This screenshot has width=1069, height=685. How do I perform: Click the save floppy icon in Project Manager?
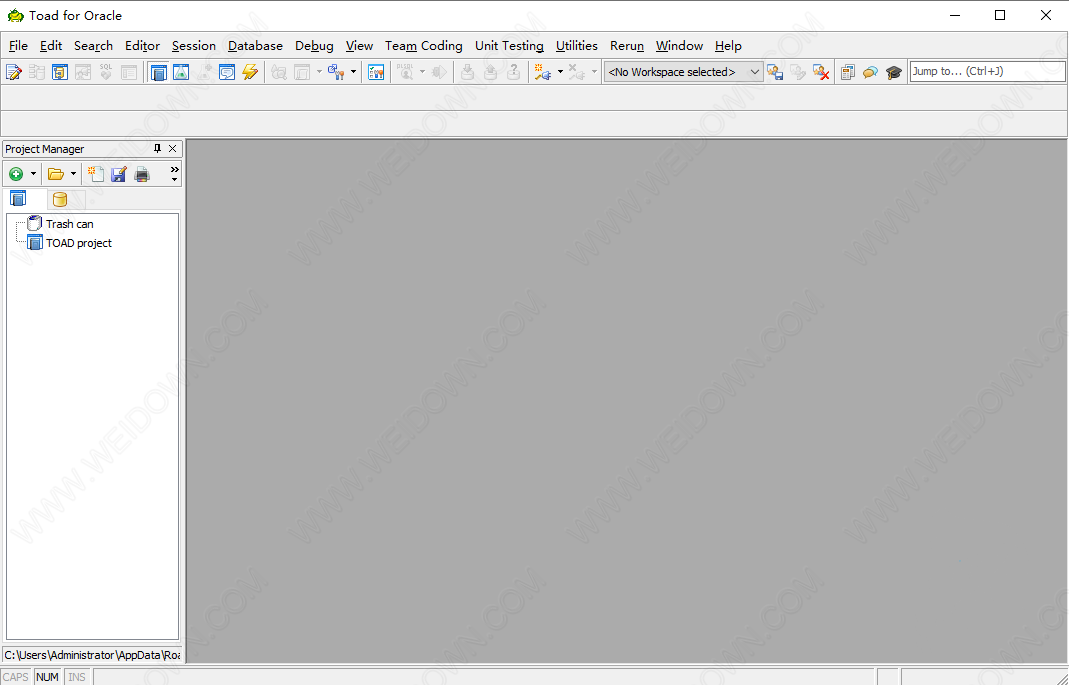tap(119, 174)
